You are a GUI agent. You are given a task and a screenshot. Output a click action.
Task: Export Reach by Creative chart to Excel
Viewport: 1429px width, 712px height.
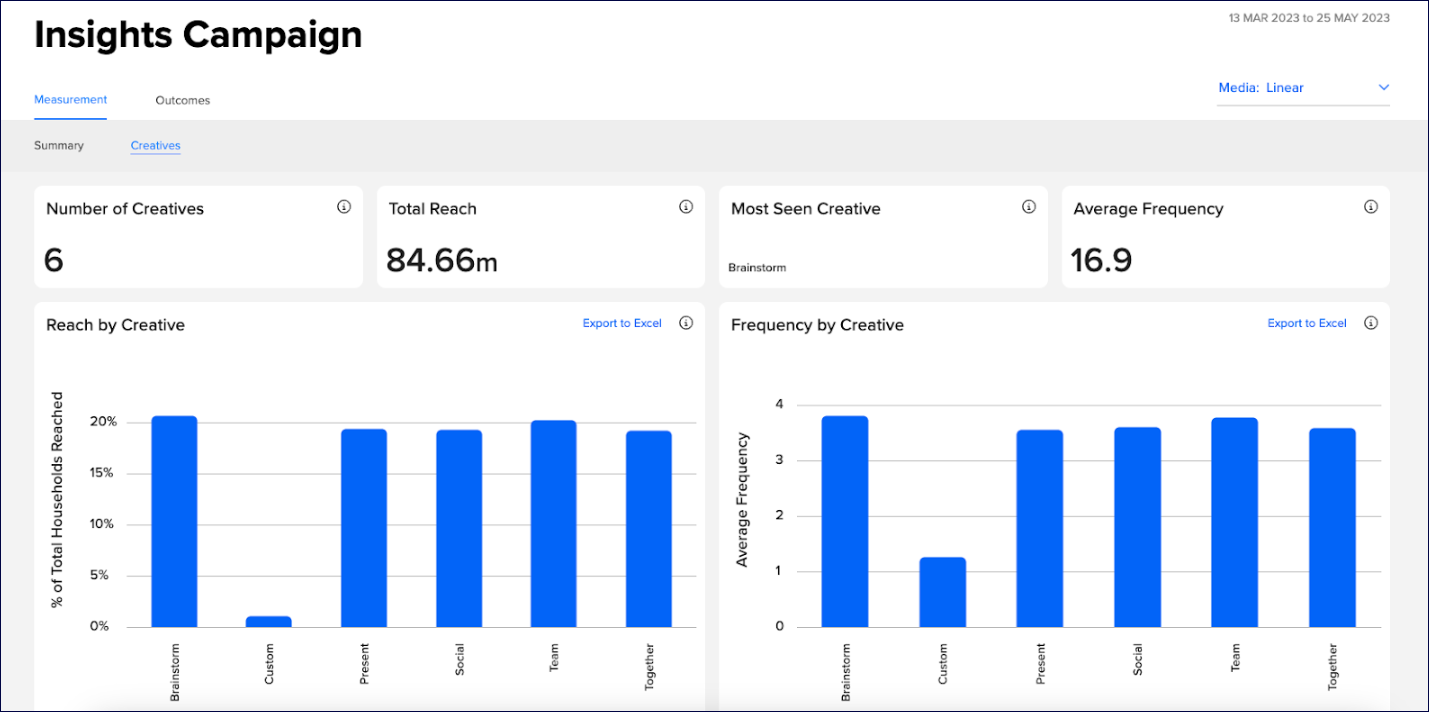pyautogui.click(x=622, y=323)
